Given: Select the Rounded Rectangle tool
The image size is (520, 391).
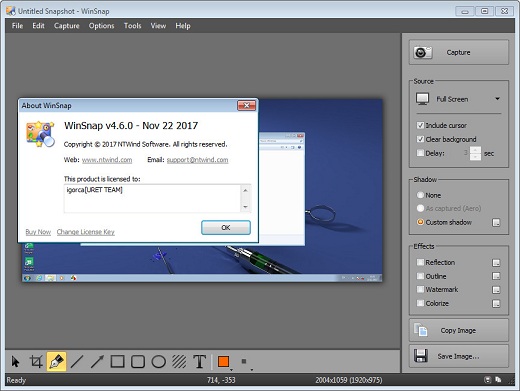Looking at the screenshot, I should tap(138, 362).
